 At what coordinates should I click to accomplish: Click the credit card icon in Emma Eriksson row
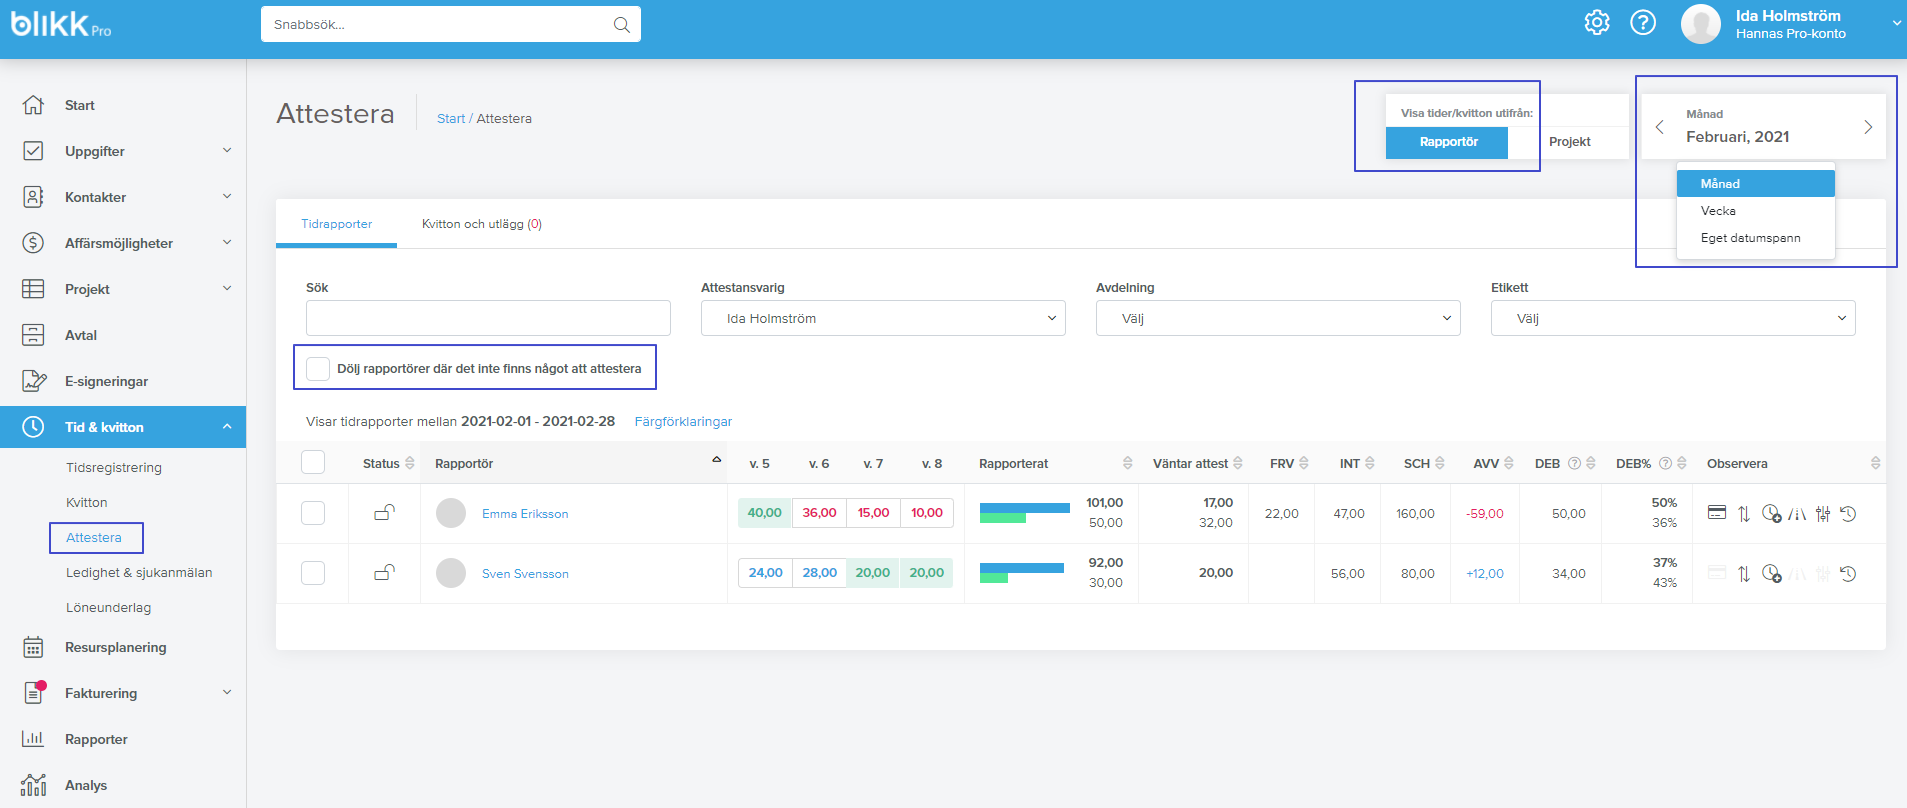[x=1717, y=513]
